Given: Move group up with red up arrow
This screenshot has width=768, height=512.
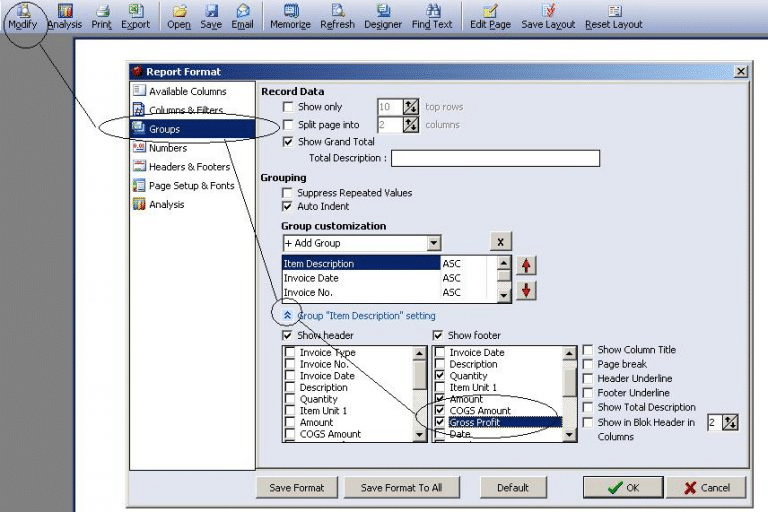Looking at the screenshot, I should pos(526,266).
